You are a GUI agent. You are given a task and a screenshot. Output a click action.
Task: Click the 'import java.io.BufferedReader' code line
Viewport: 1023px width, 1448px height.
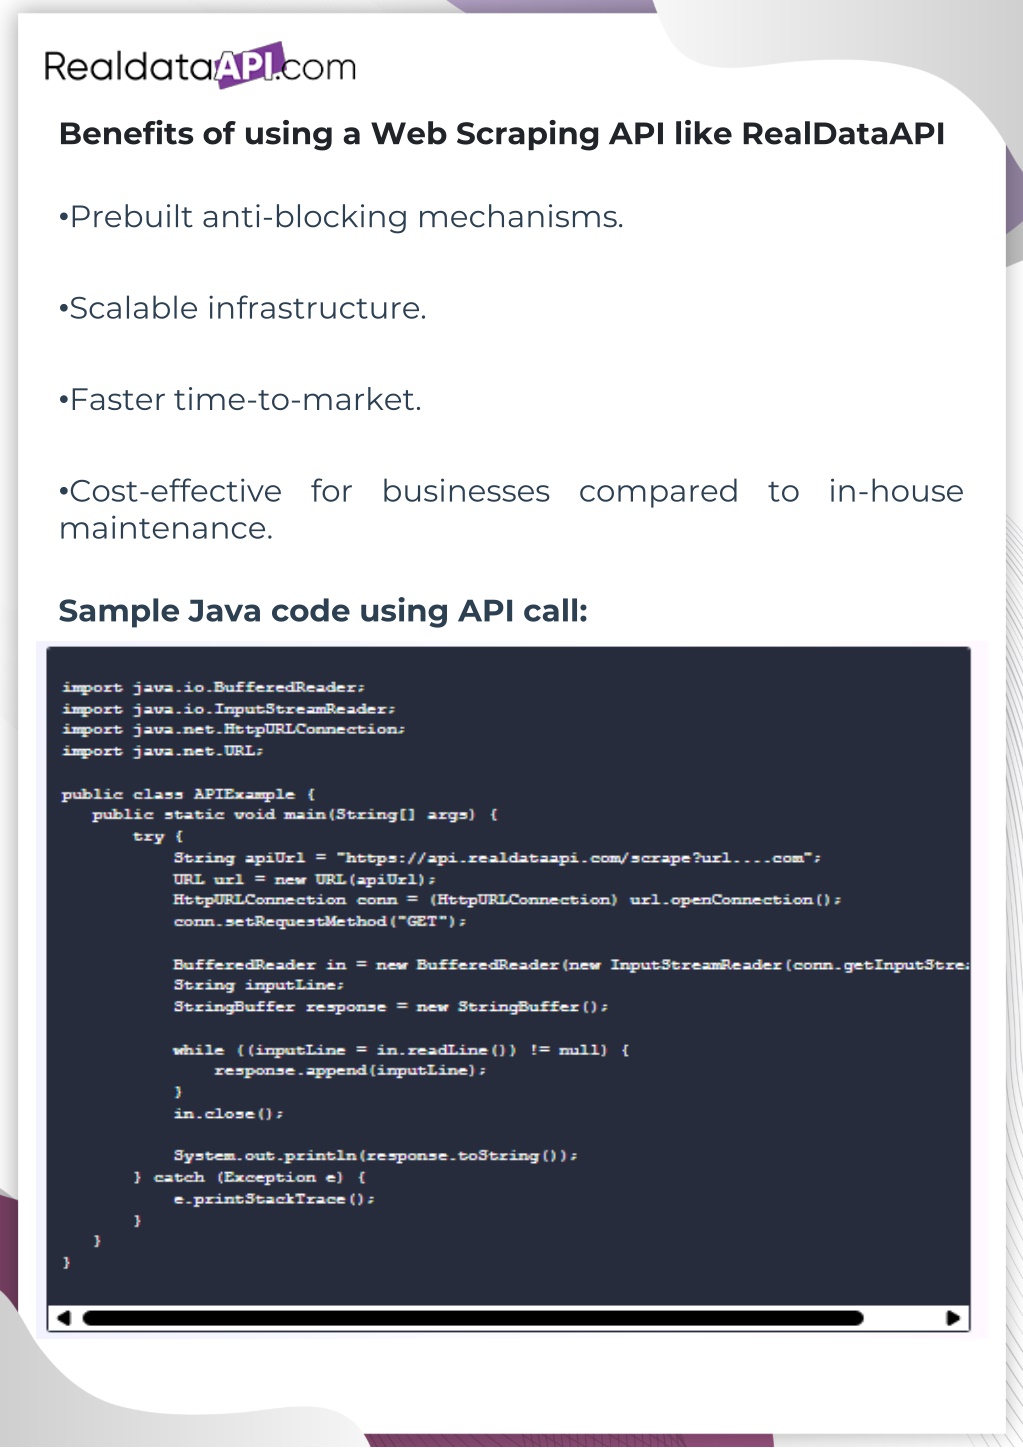213,687
